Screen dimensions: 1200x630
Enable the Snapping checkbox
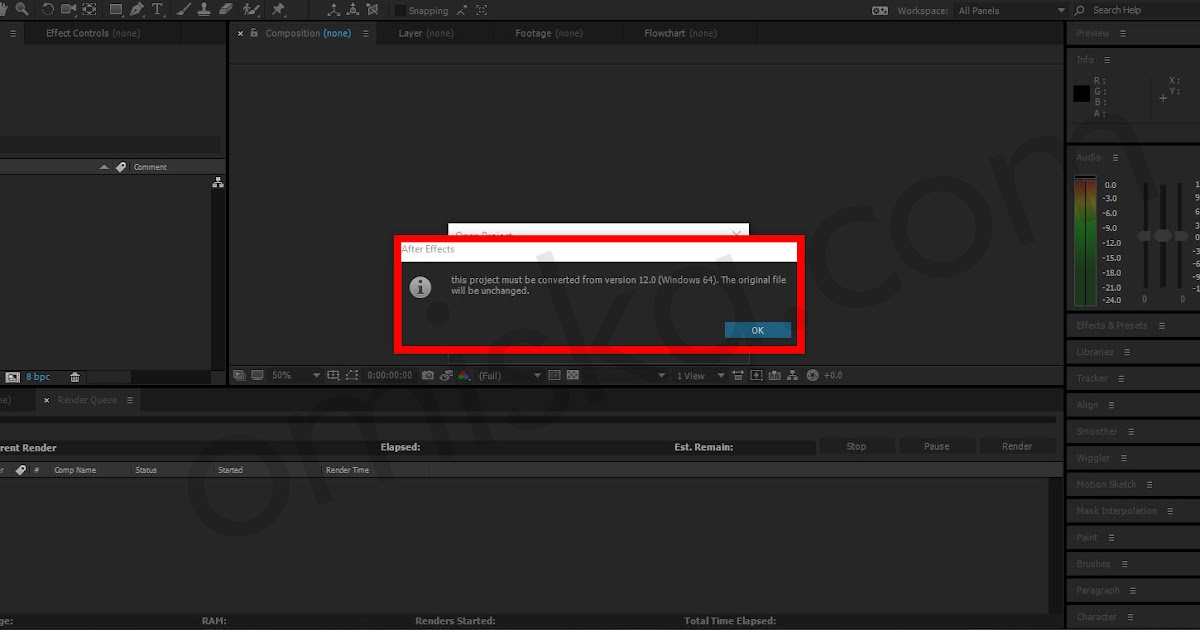coord(400,10)
